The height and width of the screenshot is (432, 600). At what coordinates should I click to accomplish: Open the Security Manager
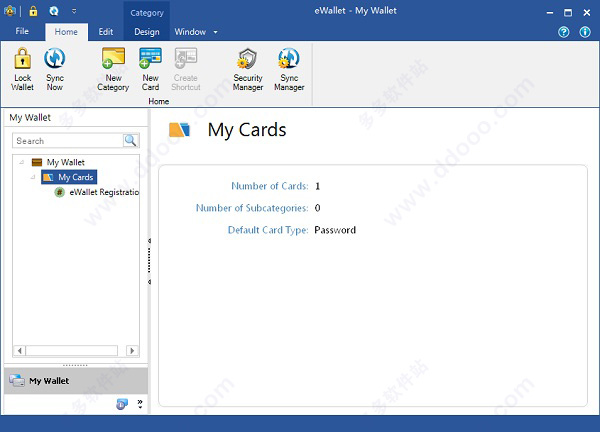(x=248, y=69)
